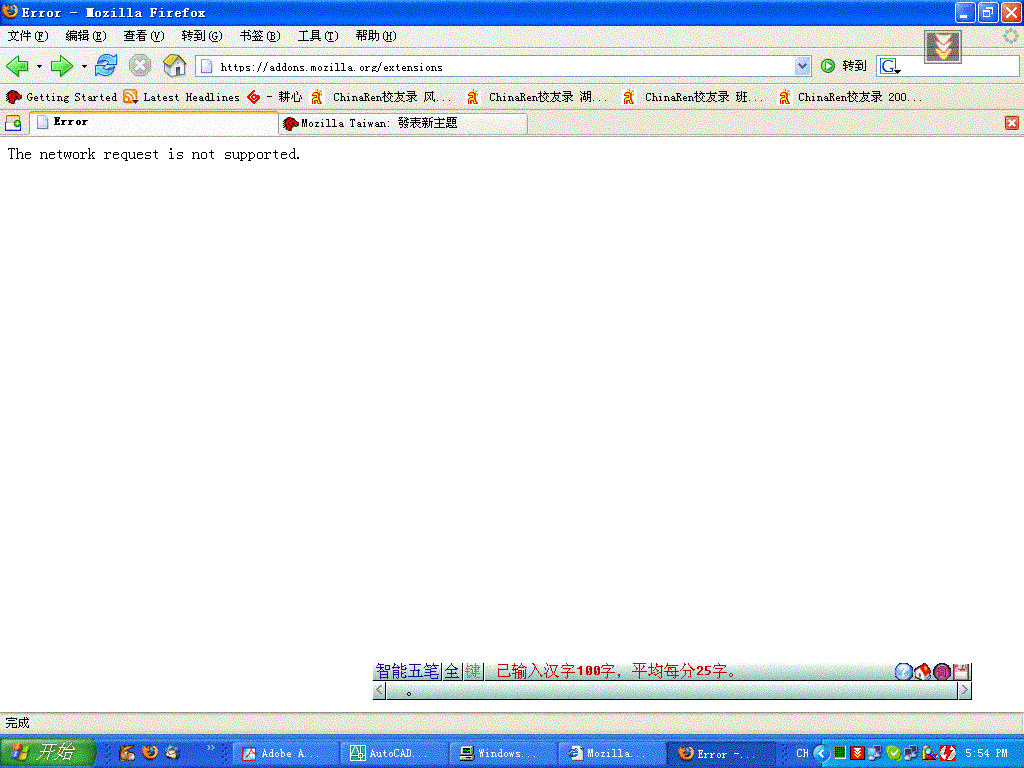
Task: Open the 工具(T) Tools menu
Action: pos(318,36)
